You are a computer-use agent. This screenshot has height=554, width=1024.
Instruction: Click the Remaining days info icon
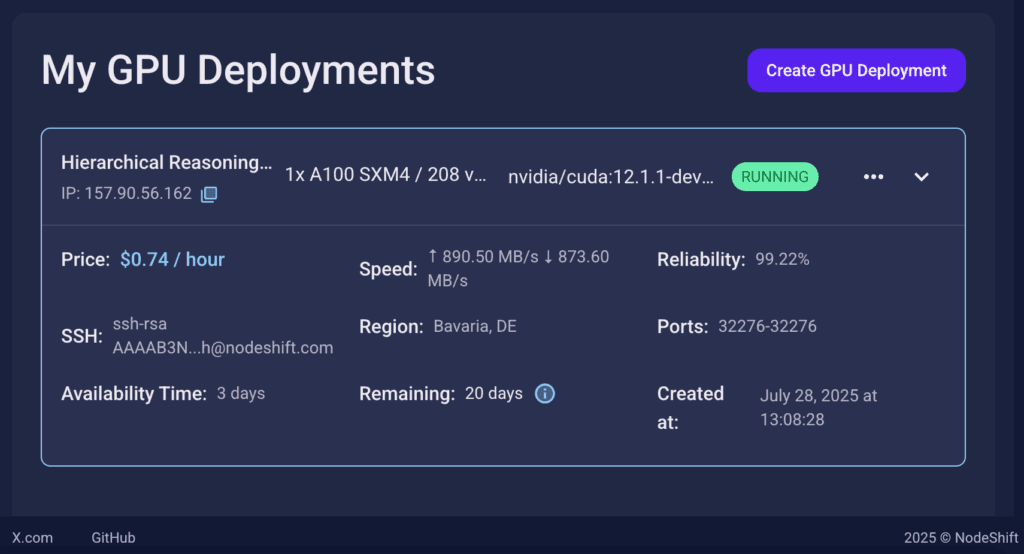545,393
